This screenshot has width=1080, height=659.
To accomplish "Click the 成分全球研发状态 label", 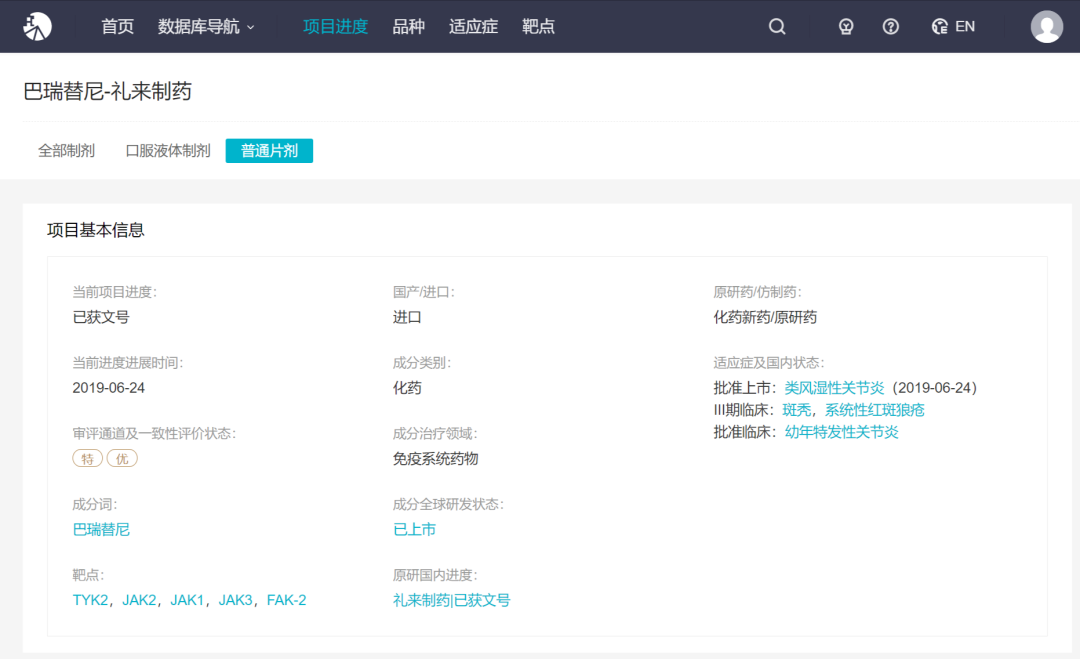I will tap(448, 505).
